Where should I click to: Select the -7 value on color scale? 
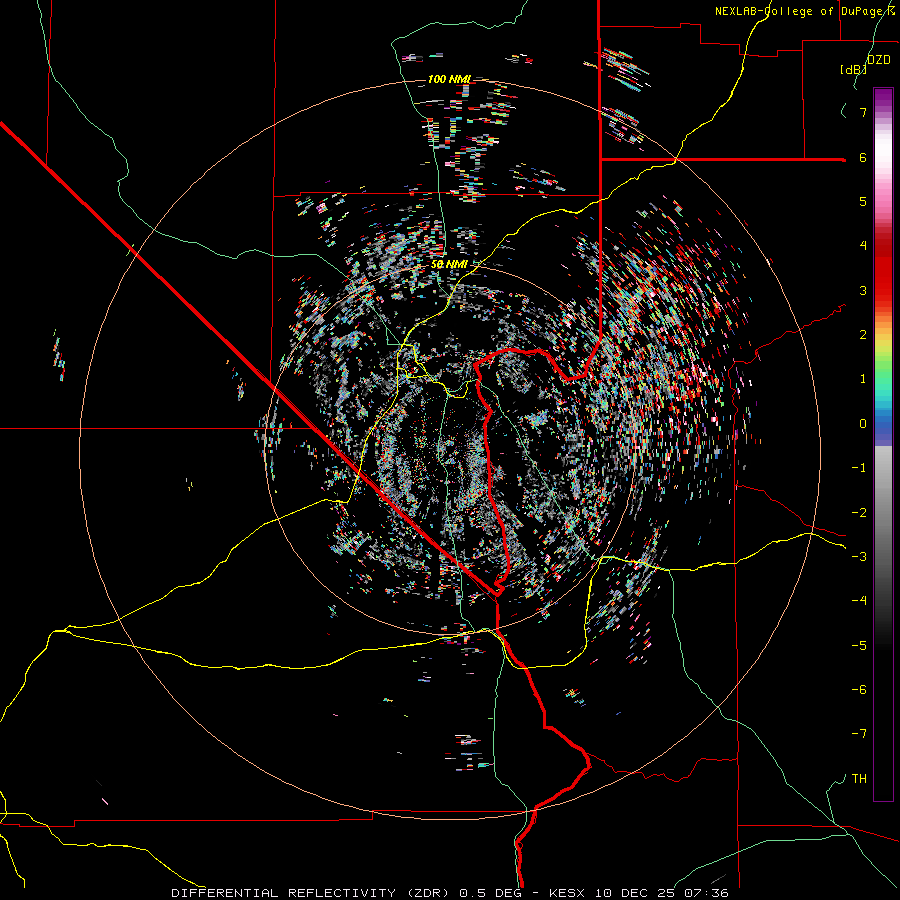pyautogui.click(x=859, y=734)
